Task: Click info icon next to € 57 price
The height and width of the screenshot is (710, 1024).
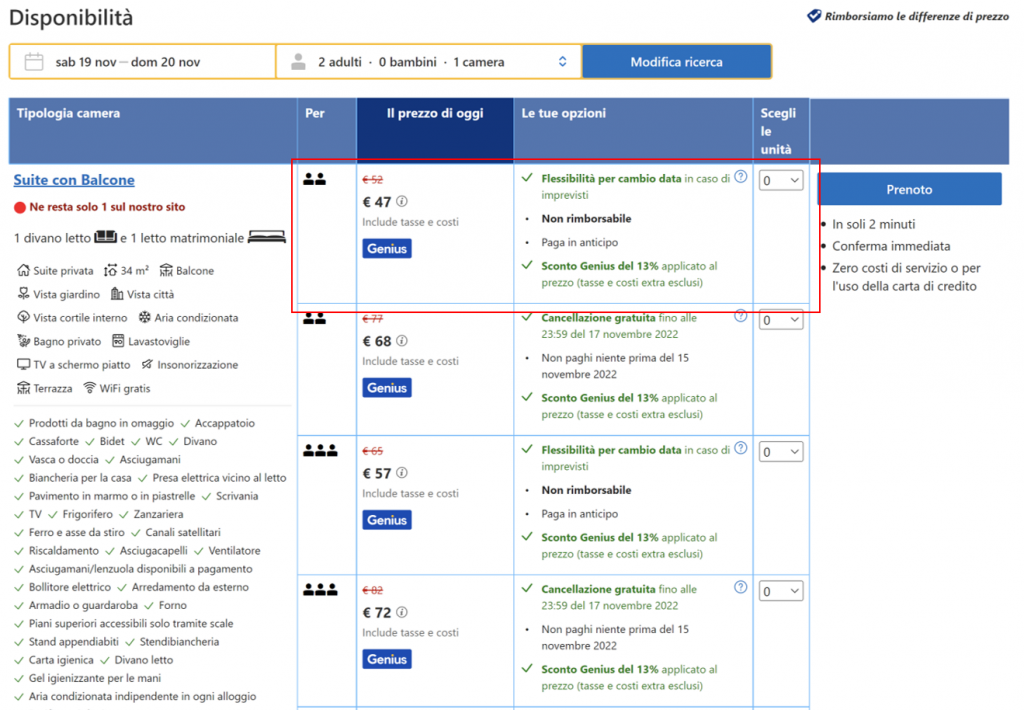Action: tap(402, 473)
